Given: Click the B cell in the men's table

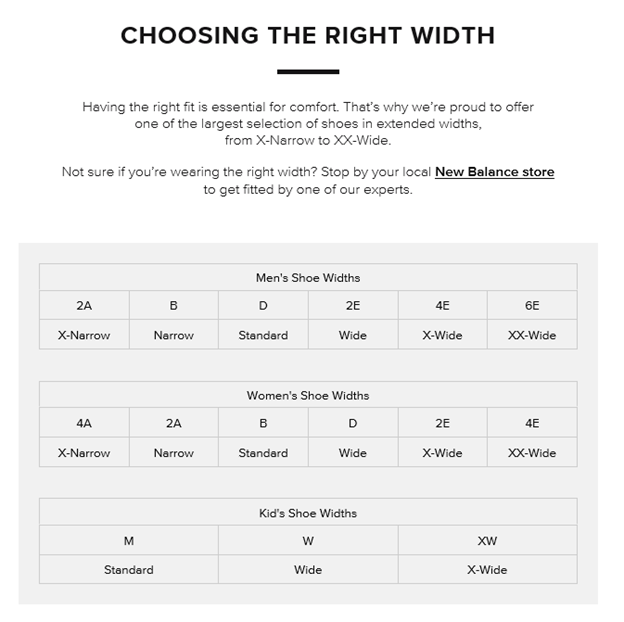Looking at the screenshot, I should (x=173, y=306).
